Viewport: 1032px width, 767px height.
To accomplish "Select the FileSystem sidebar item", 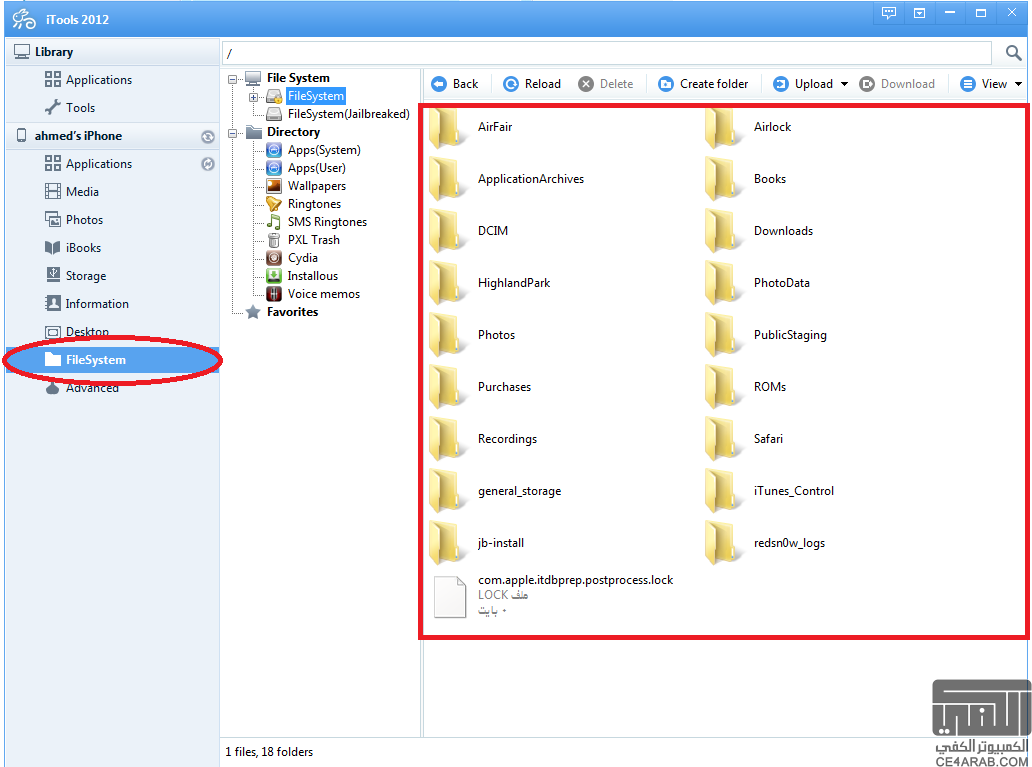I will (113, 360).
